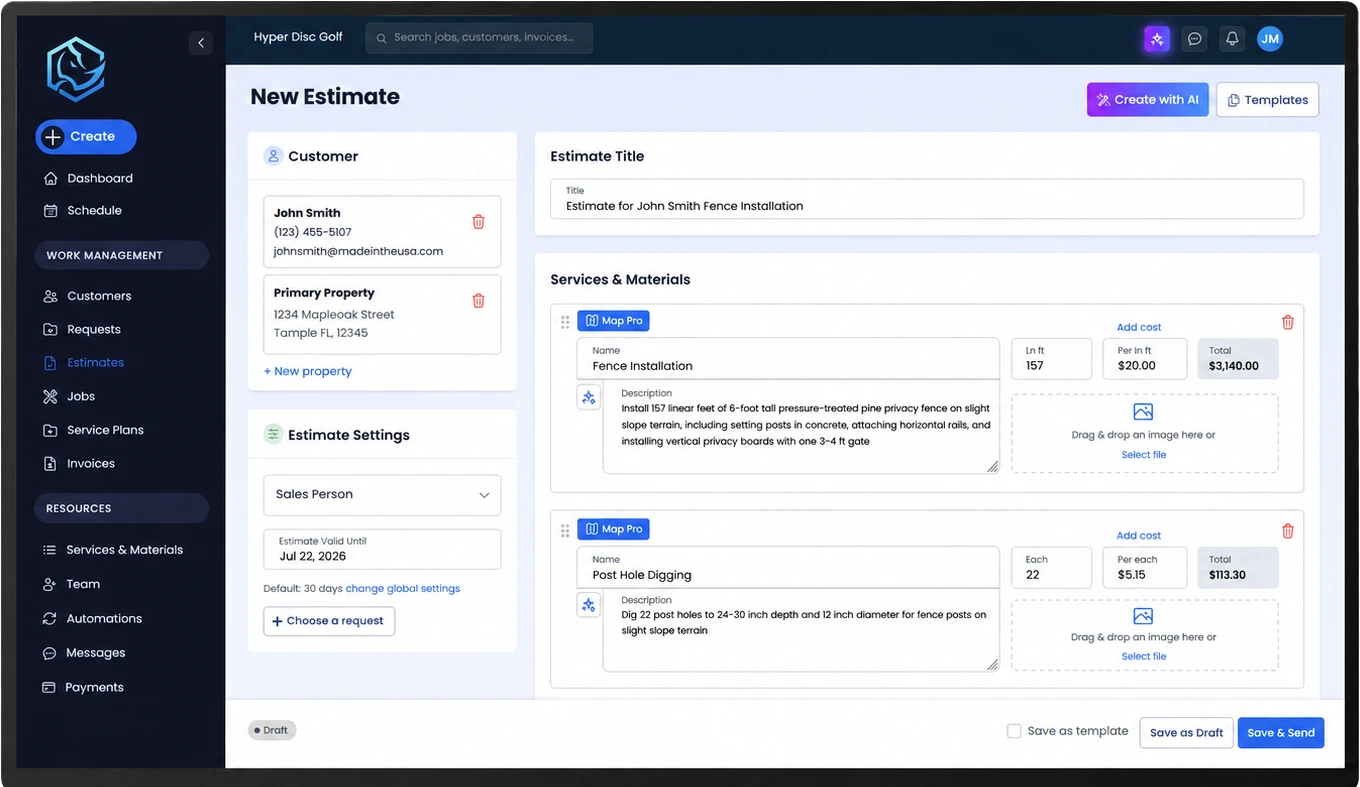
Task: Open Team page in sidebar
Action: pyautogui.click(x=83, y=584)
